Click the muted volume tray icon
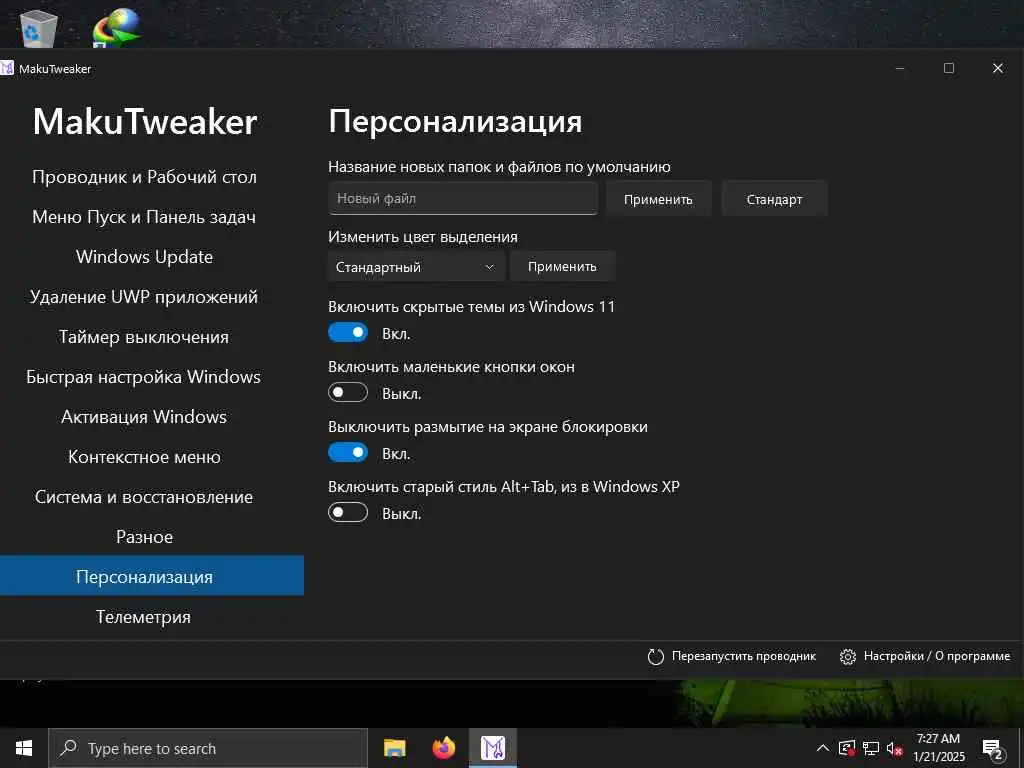1024x768 pixels. 894,748
